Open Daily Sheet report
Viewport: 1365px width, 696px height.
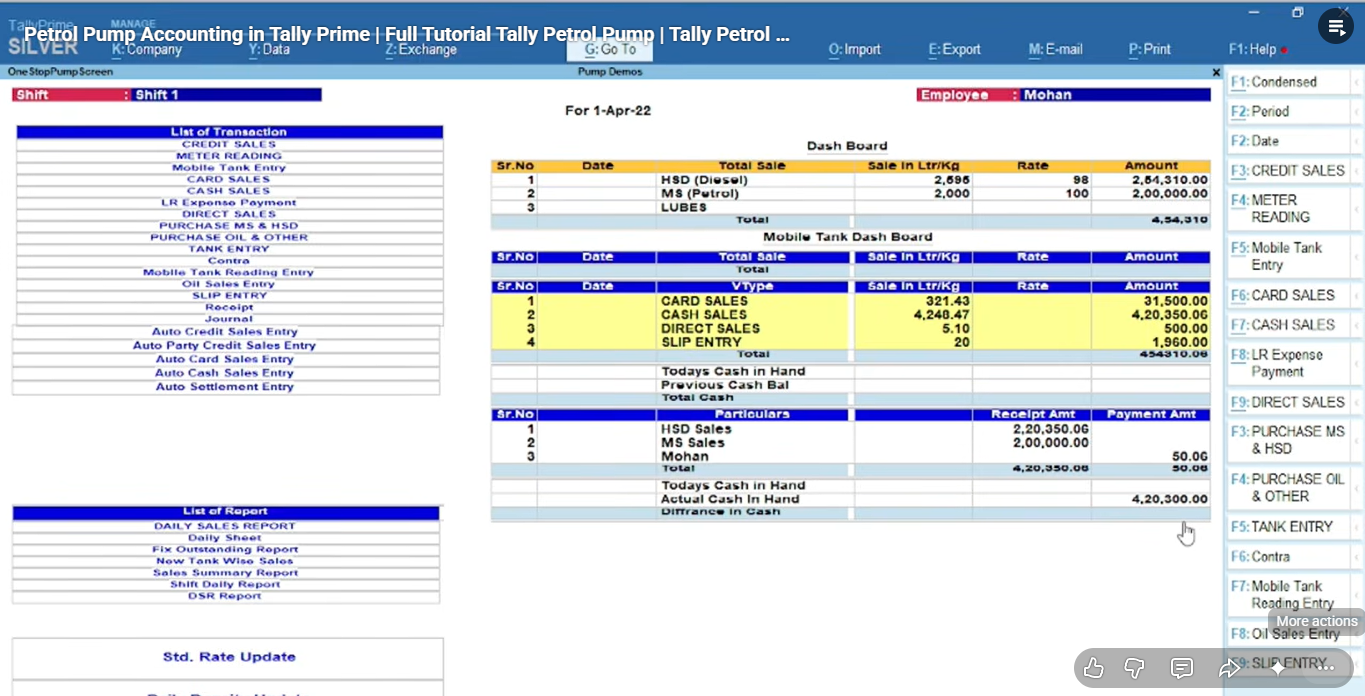[x=225, y=538]
